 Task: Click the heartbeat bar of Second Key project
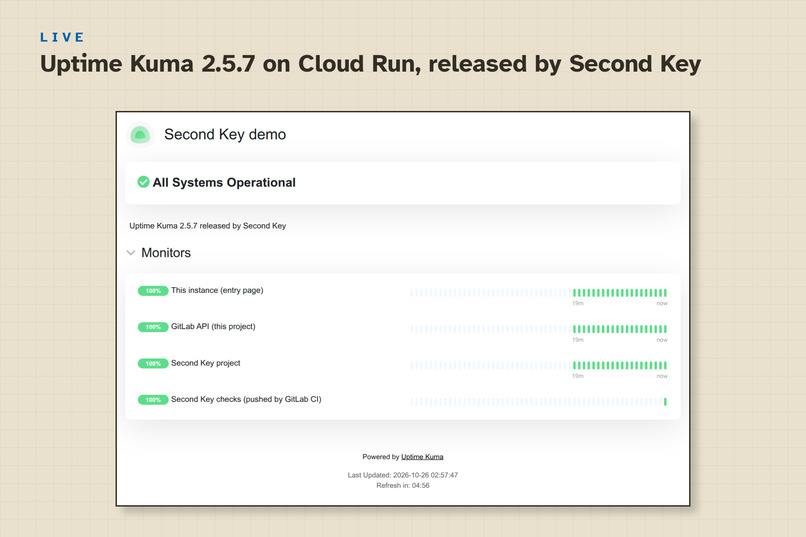pyautogui.click(x=539, y=365)
